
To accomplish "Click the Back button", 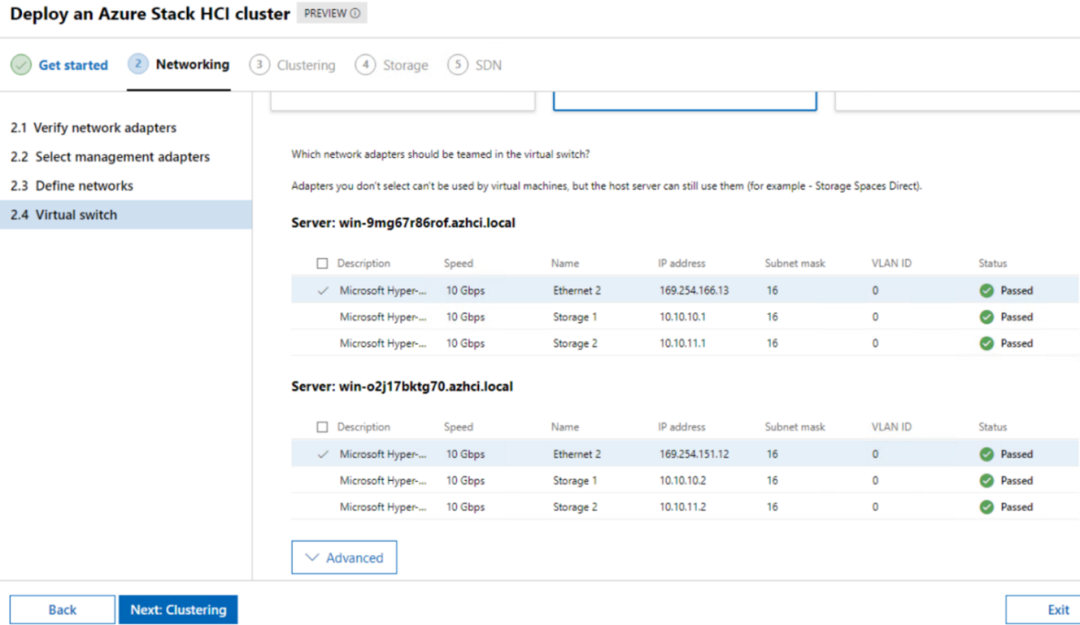I will click(x=62, y=610).
